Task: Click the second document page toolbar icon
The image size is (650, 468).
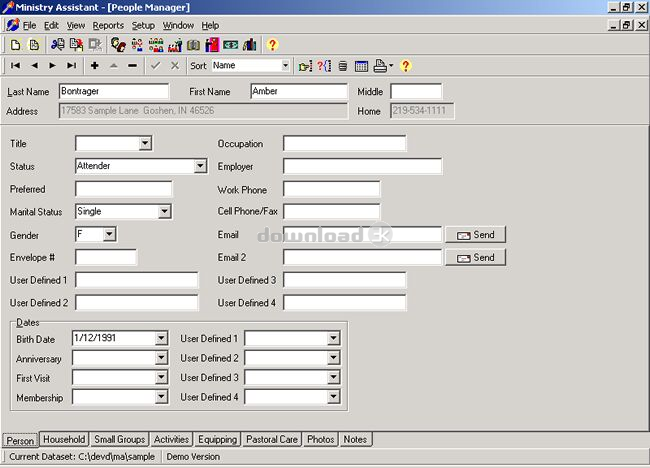Action: [x=34, y=45]
